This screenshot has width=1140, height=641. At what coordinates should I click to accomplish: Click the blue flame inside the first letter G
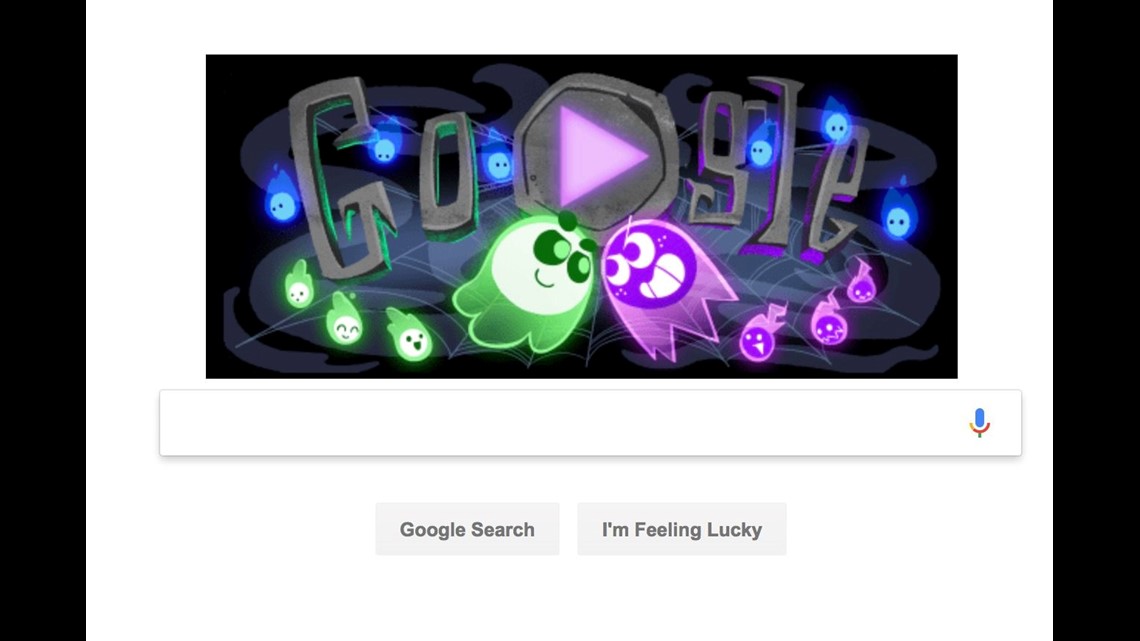384,142
